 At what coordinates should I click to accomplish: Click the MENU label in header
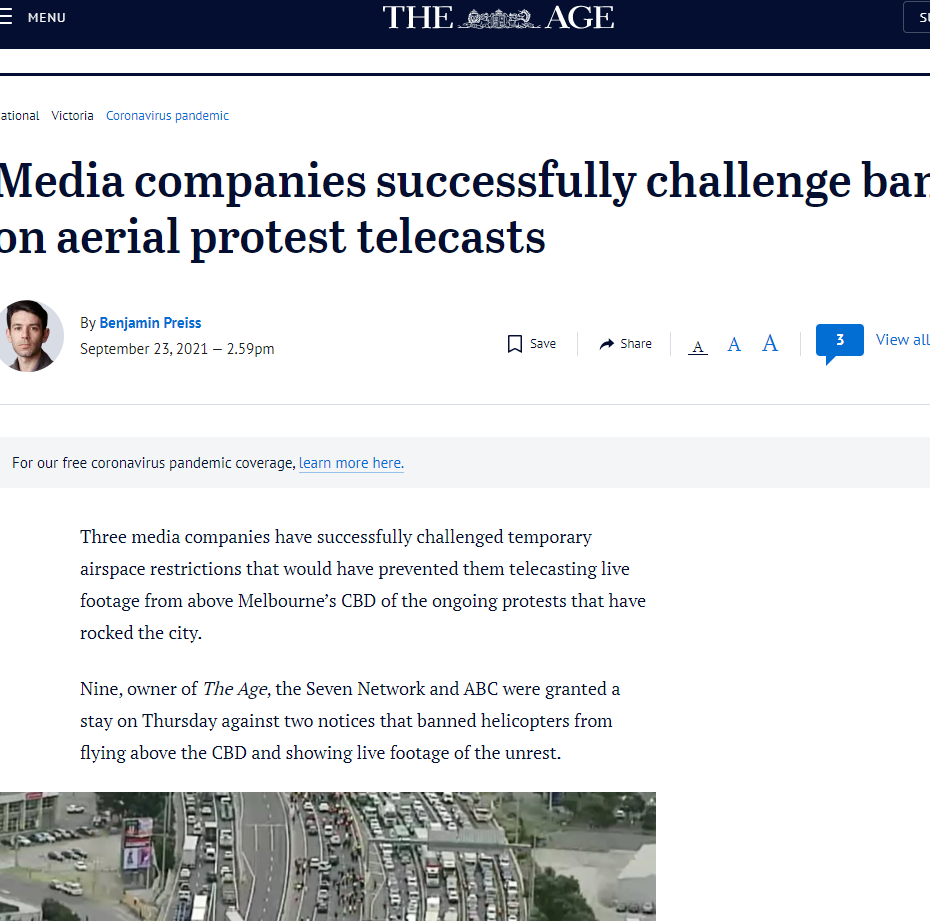click(x=46, y=18)
